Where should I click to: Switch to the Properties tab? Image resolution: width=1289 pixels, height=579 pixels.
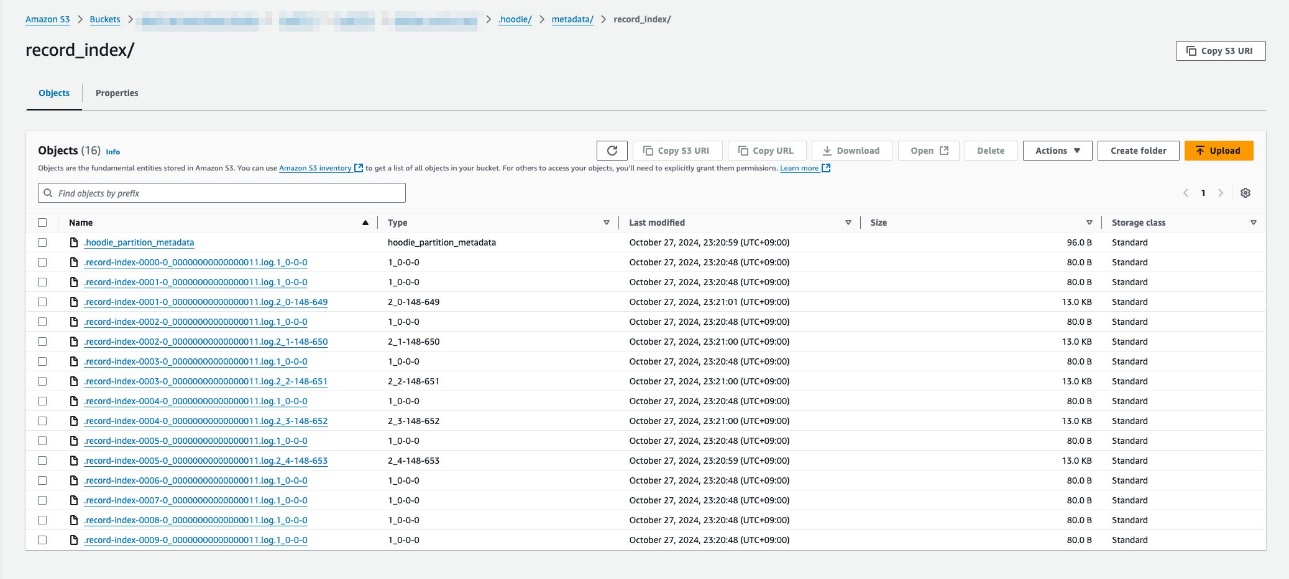pos(117,93)
